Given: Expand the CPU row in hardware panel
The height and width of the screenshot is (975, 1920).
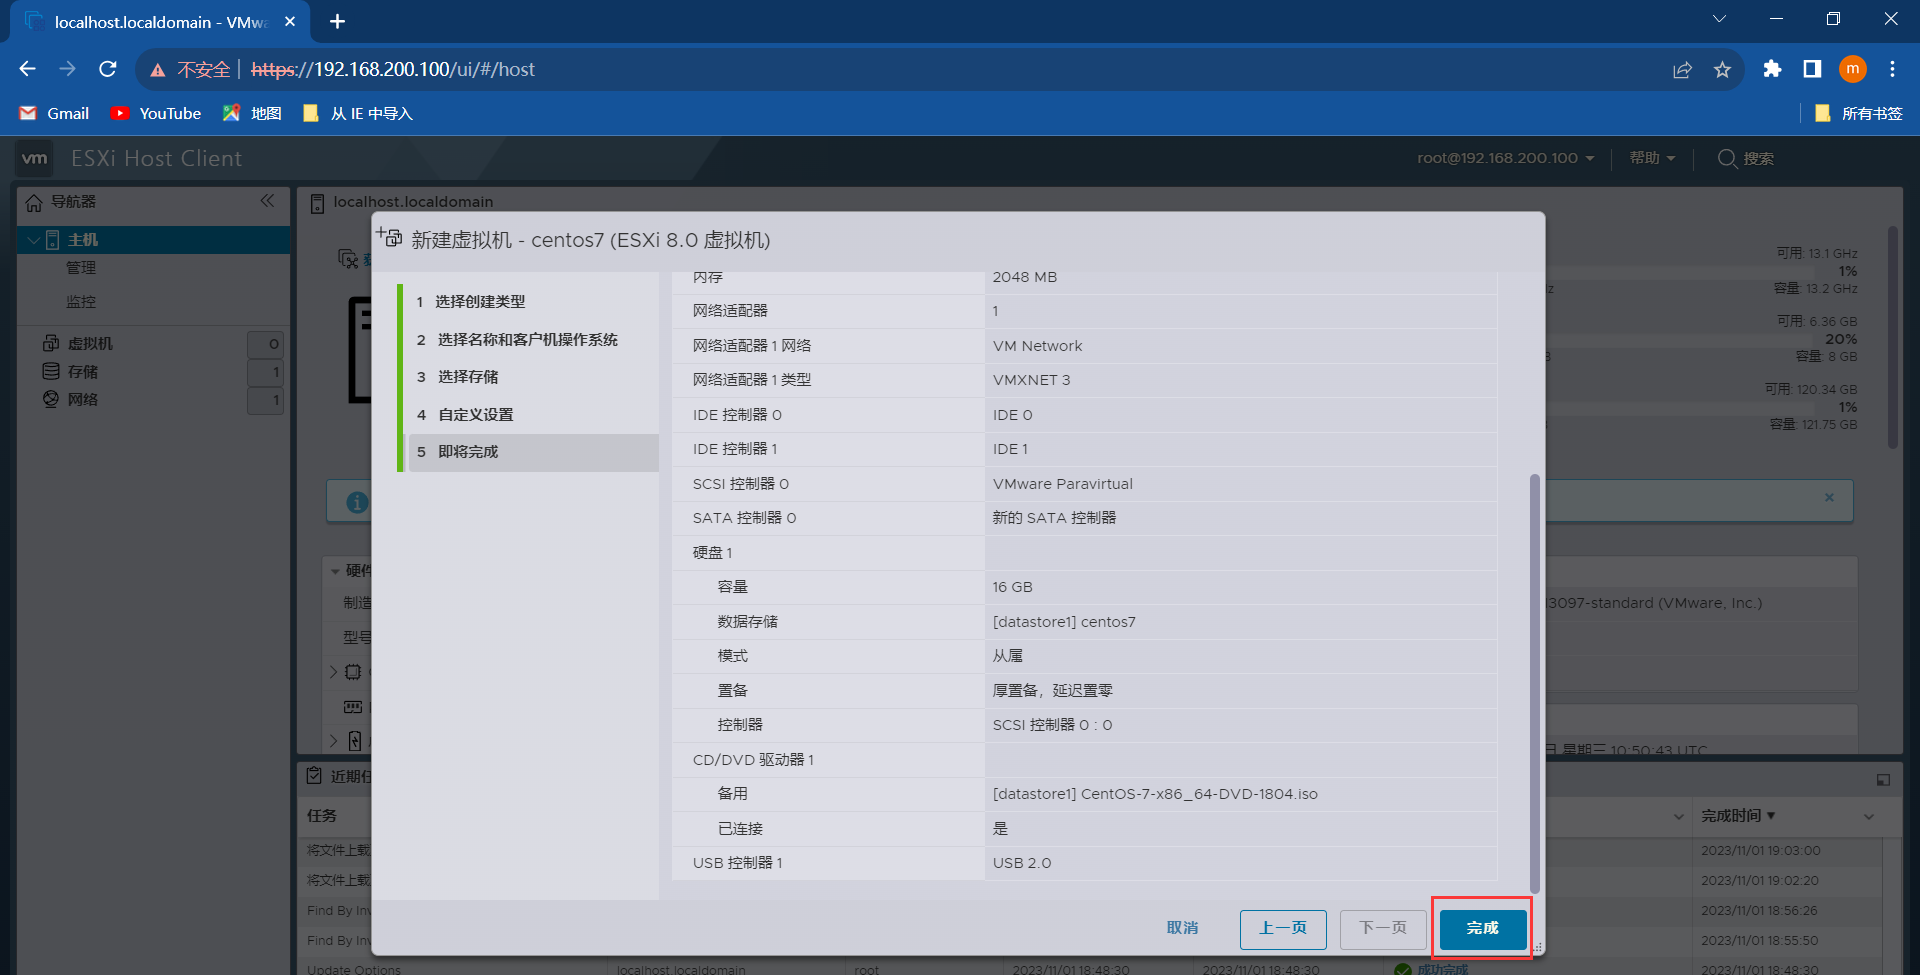Looking at the screenshot, I should [334, 672].
